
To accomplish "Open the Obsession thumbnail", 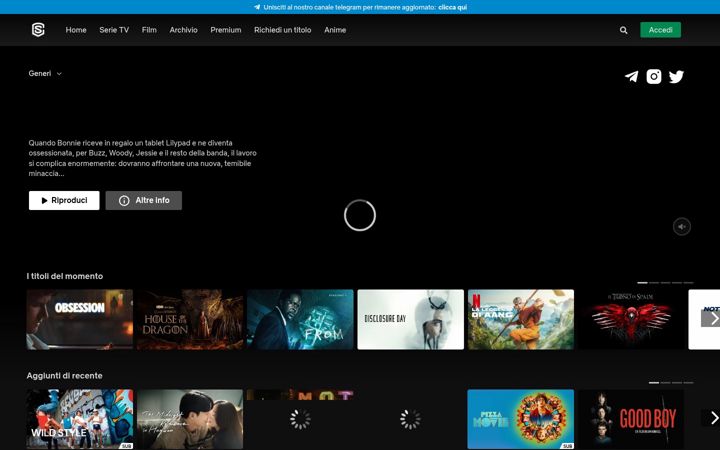I will 79,319.
